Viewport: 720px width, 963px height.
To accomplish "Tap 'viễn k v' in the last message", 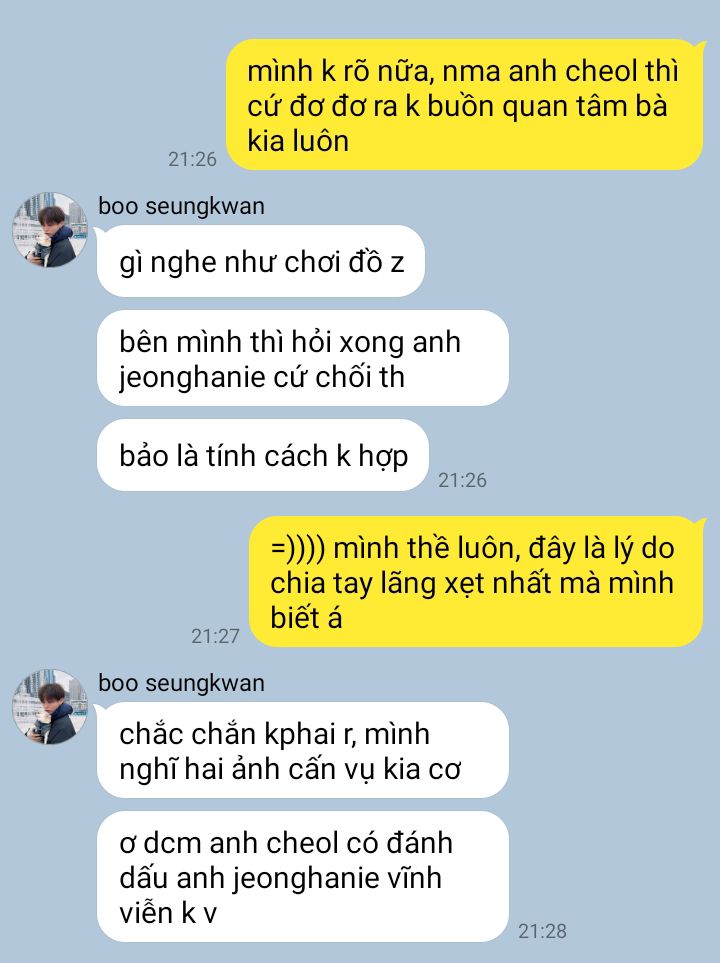I will click(x=168, y=913).
